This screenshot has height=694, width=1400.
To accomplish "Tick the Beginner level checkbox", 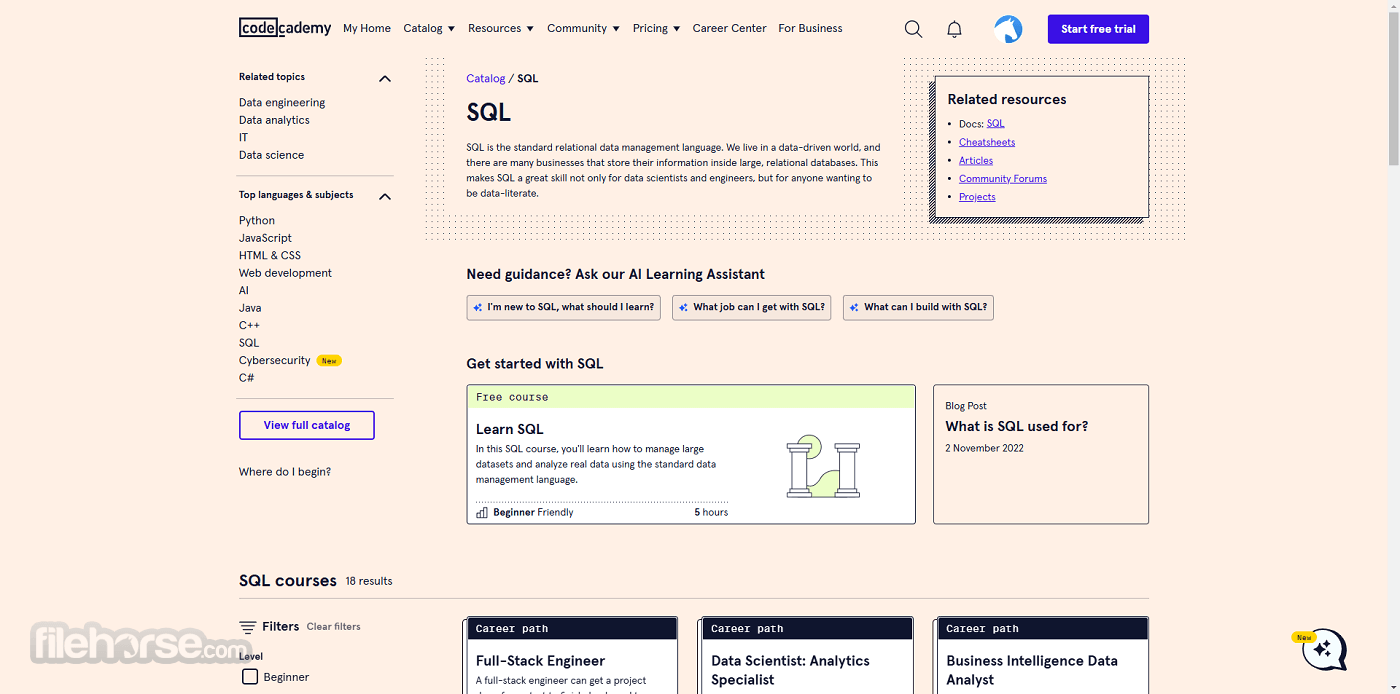I will [x=250, y=677].
